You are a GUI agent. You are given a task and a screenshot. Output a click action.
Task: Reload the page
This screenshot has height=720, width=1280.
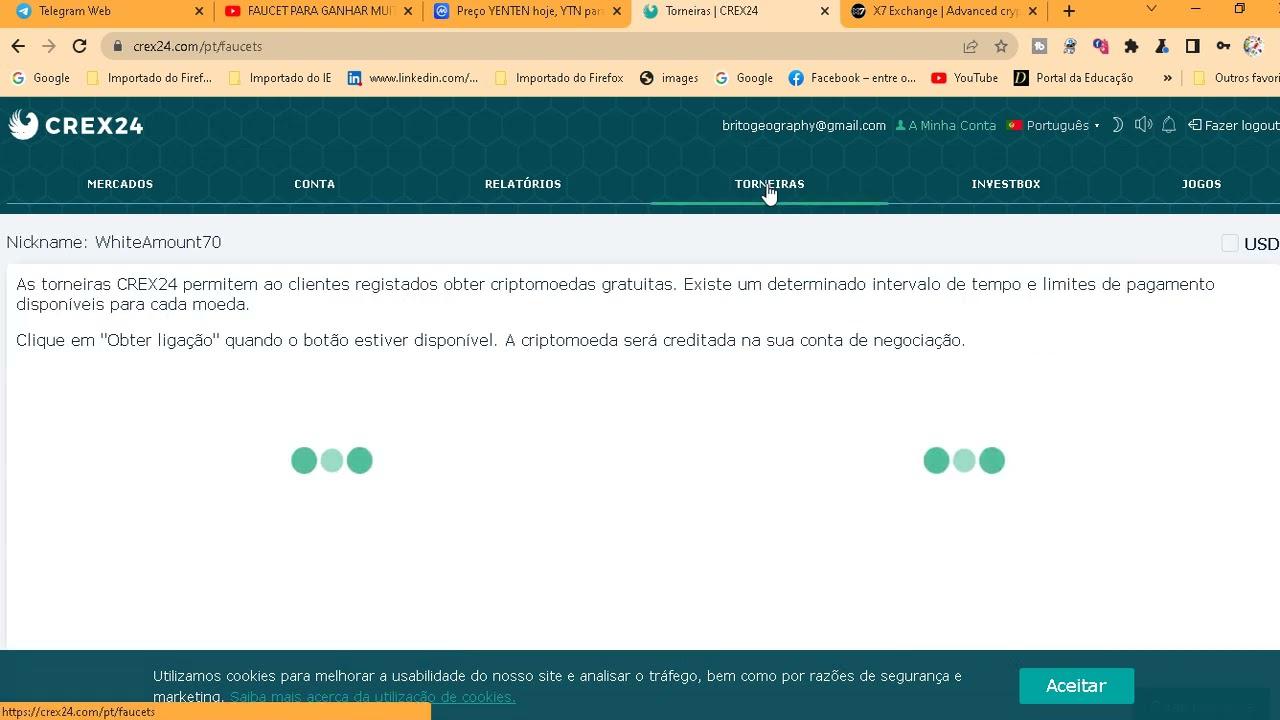80,46
